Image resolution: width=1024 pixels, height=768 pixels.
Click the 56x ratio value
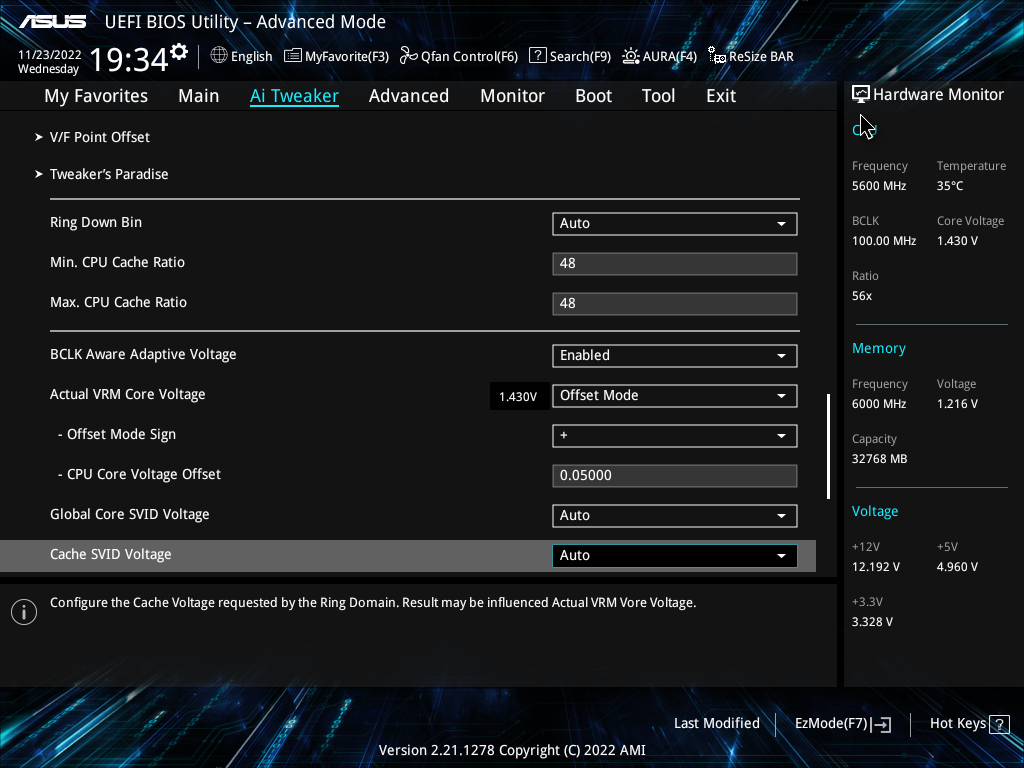click(x=861, y=296)
